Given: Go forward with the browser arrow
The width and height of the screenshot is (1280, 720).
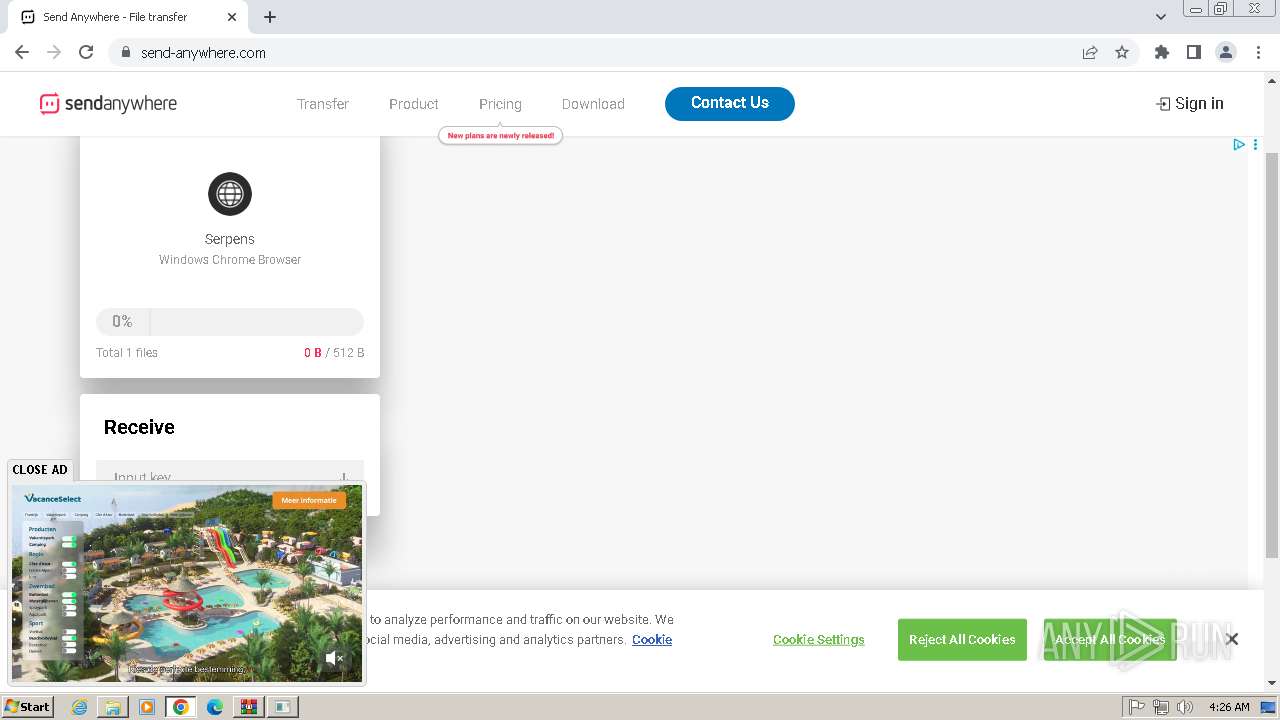Looking at the screenshot, I should coord(54,52).
